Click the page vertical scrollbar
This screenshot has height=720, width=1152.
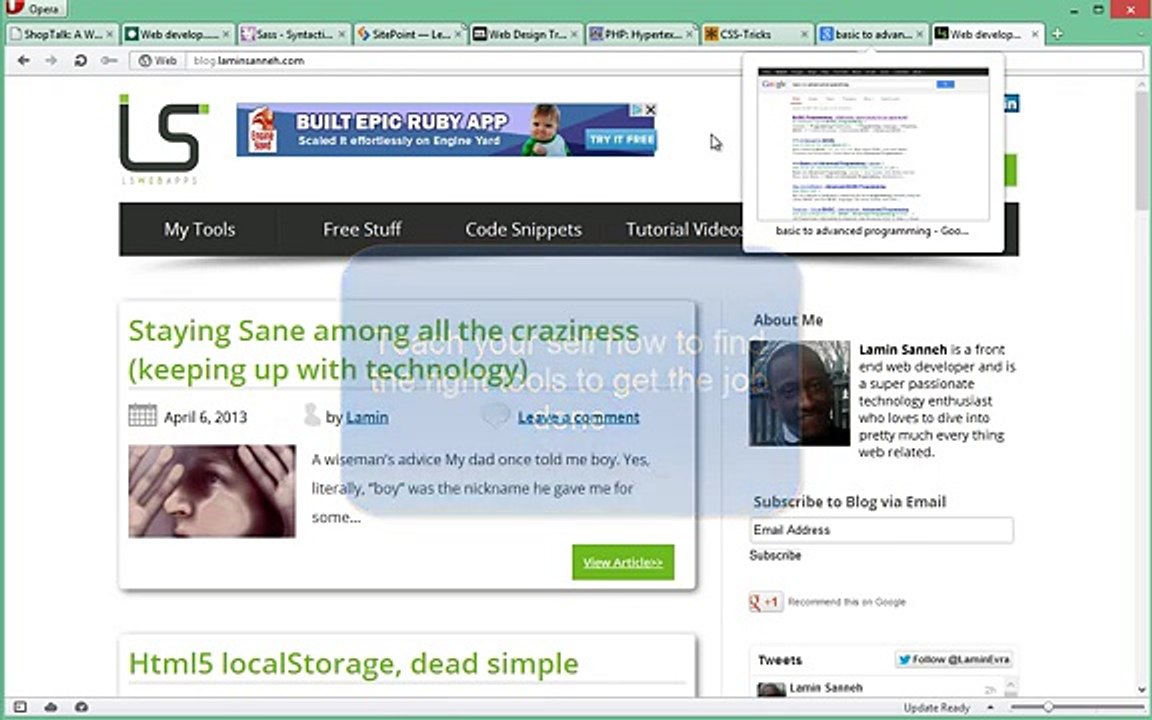[x=1142, y=388]
